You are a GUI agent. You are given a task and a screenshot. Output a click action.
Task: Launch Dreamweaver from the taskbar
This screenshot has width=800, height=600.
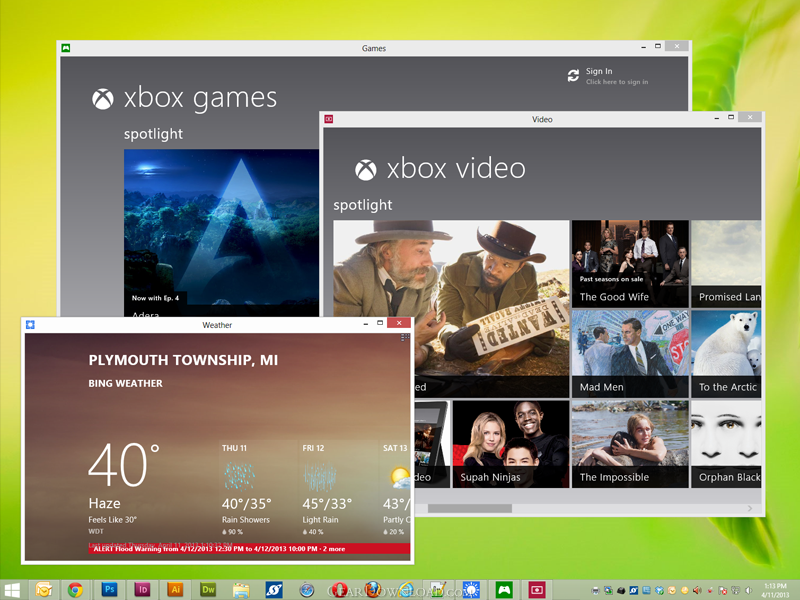click(208, 590)
